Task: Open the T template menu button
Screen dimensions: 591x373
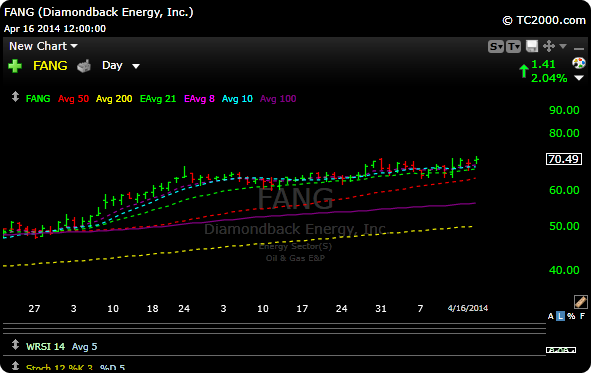Action: (x=513, y=46)
